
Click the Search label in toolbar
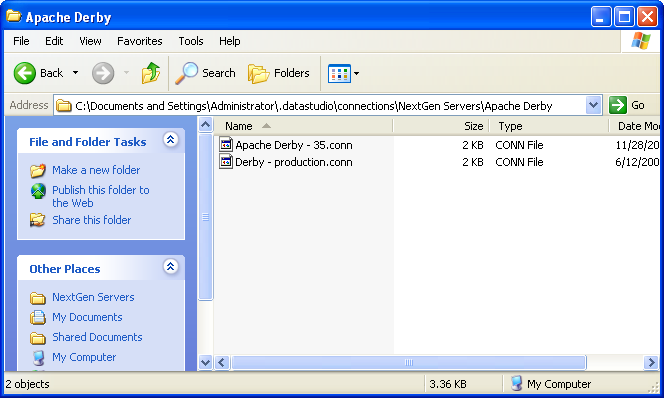click(219, 73)
